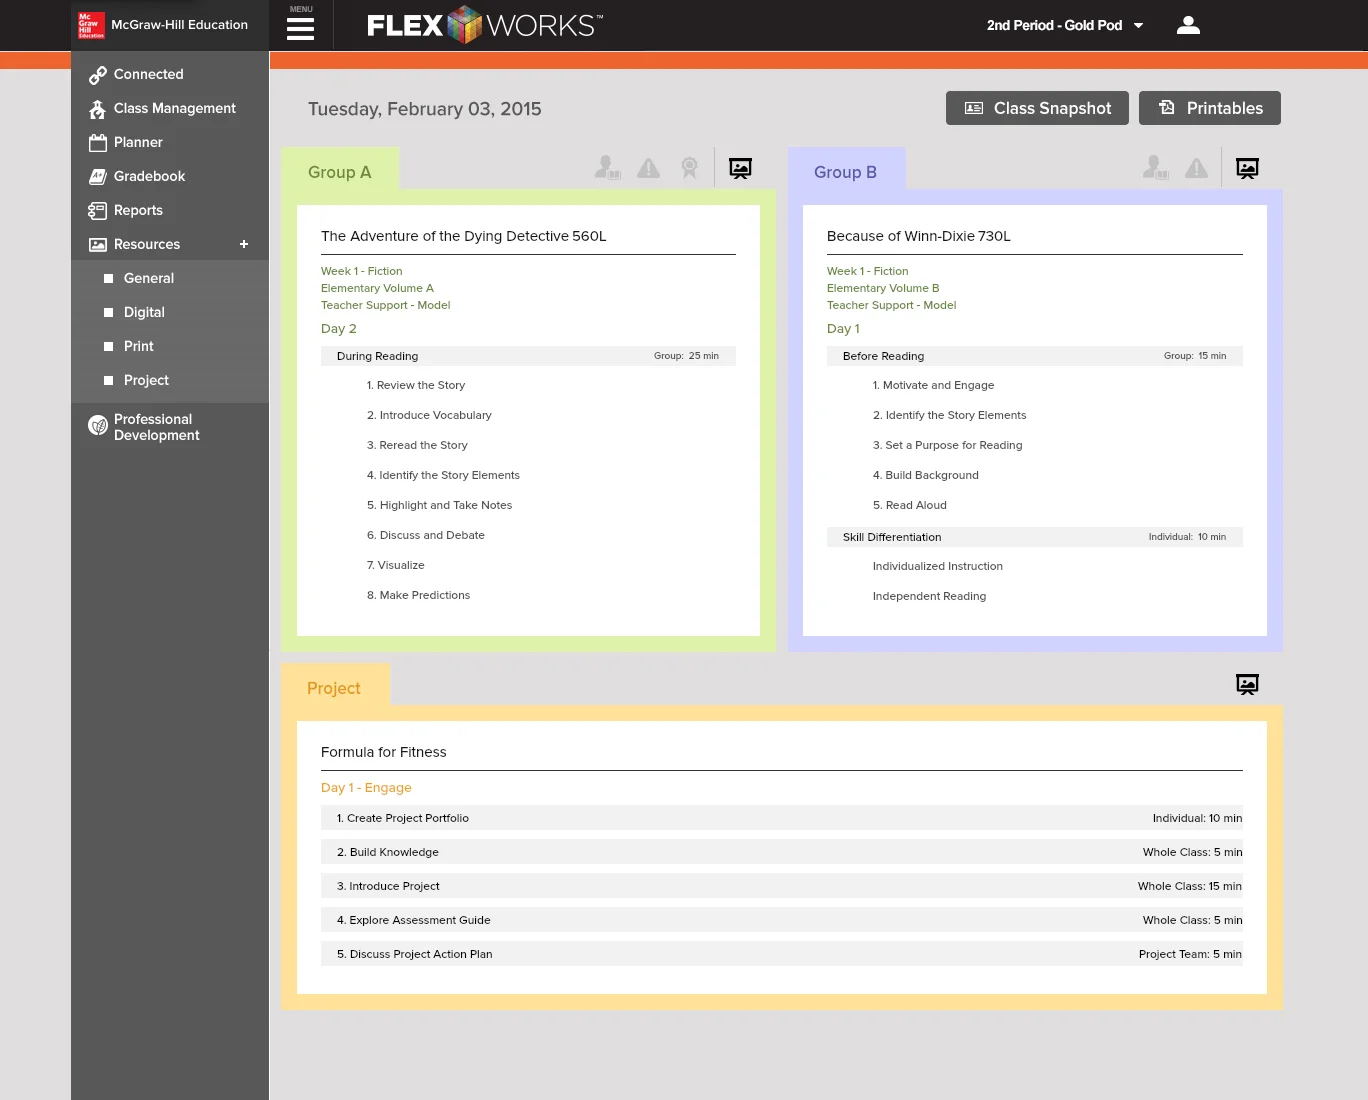Click 'Build Background' step in Group B

pyautogui.click(x=925, y=475)
